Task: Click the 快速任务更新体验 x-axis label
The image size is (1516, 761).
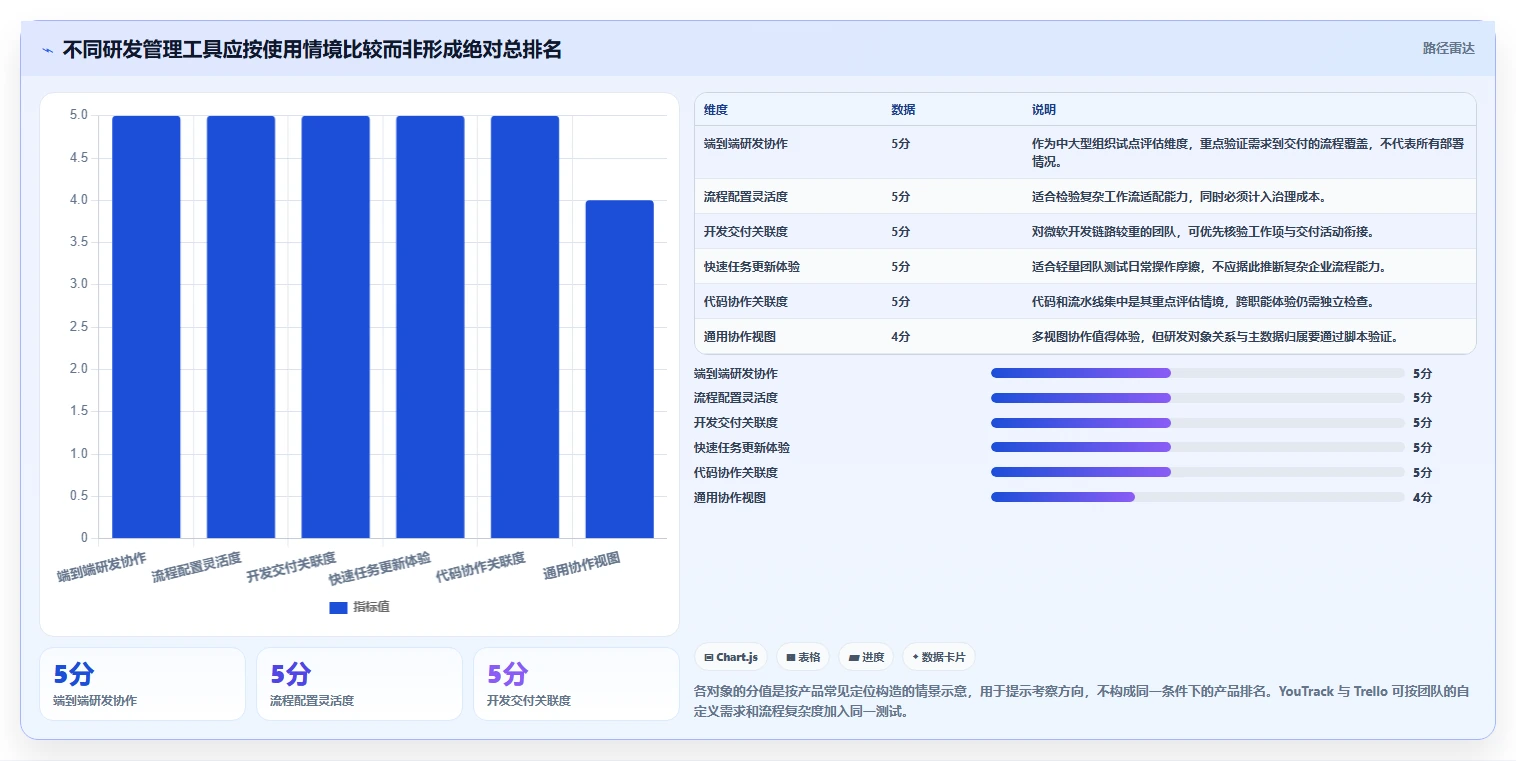Action: tap(380, 569)
